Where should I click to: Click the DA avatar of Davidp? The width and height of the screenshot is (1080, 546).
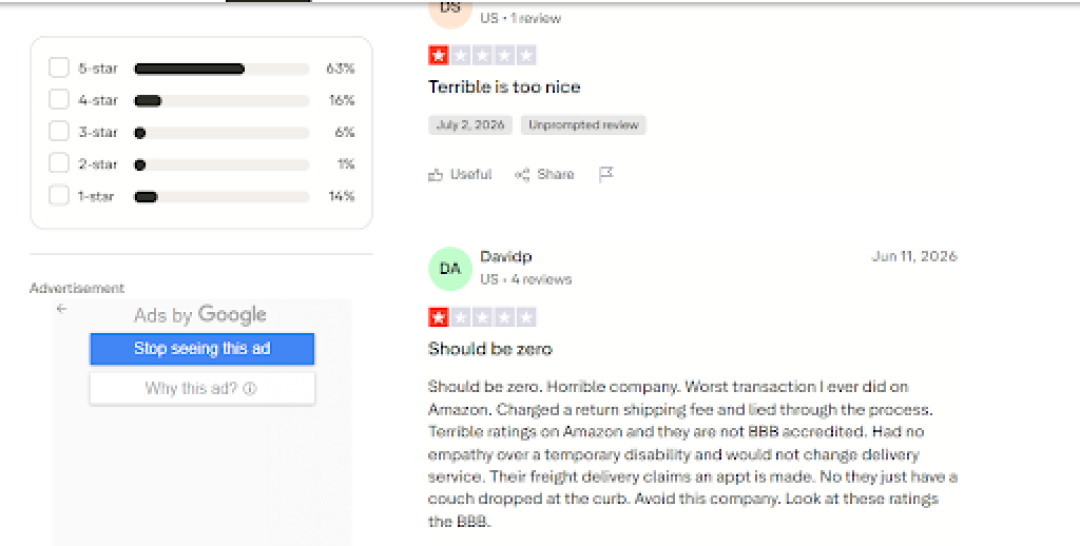click(x=450, y=269)
